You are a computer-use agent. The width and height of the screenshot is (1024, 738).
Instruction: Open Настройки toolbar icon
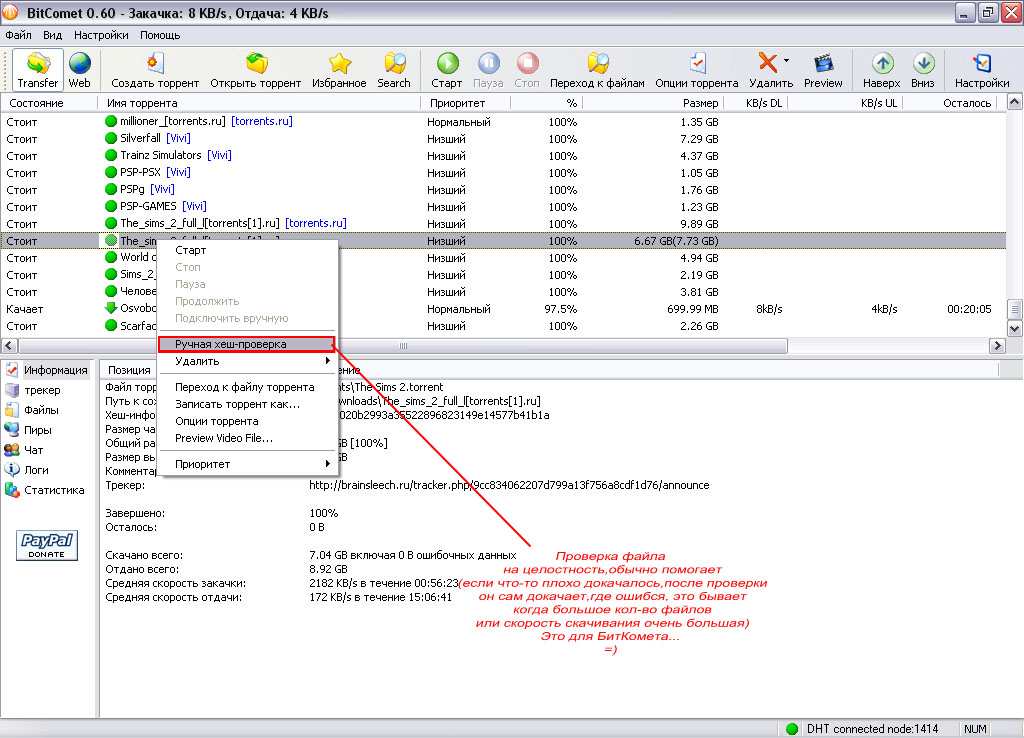(x=982, y=69)
